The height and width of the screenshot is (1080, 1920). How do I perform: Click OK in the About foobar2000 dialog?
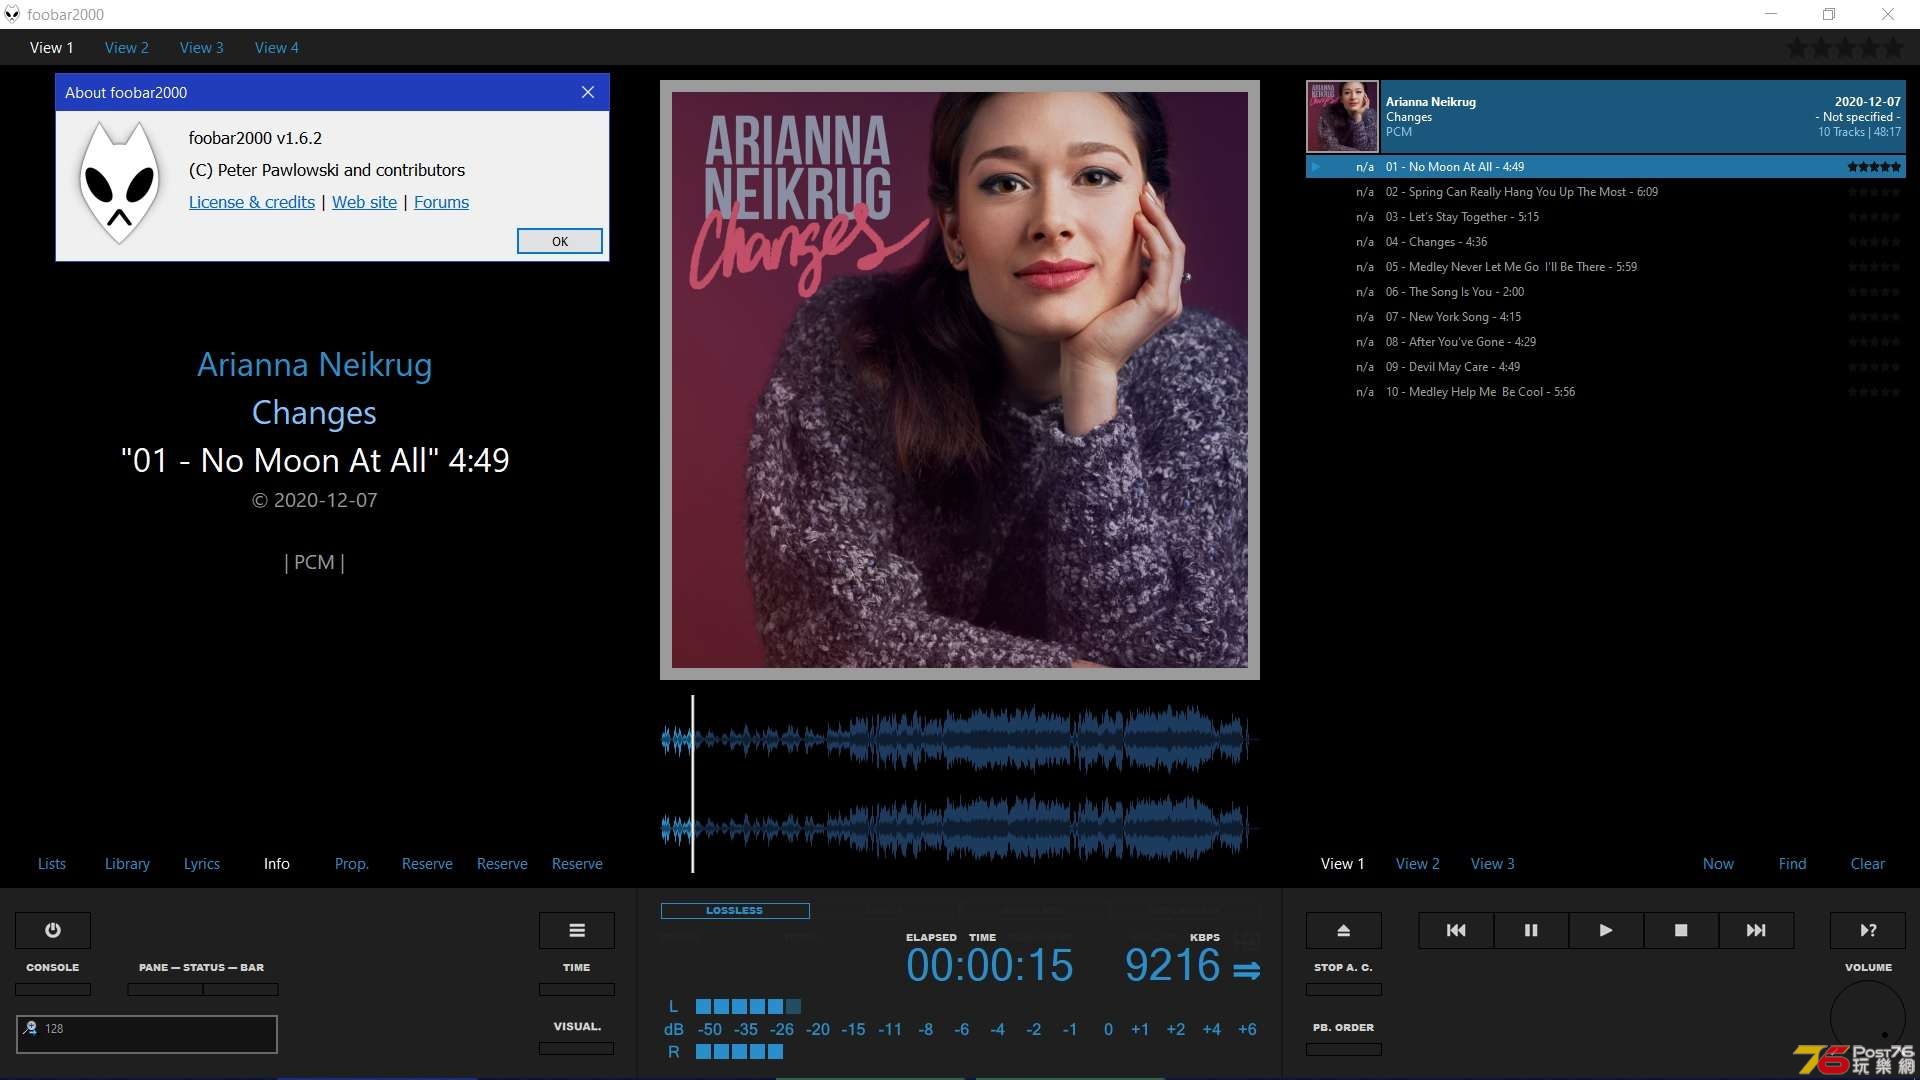[x=560, y=241]
